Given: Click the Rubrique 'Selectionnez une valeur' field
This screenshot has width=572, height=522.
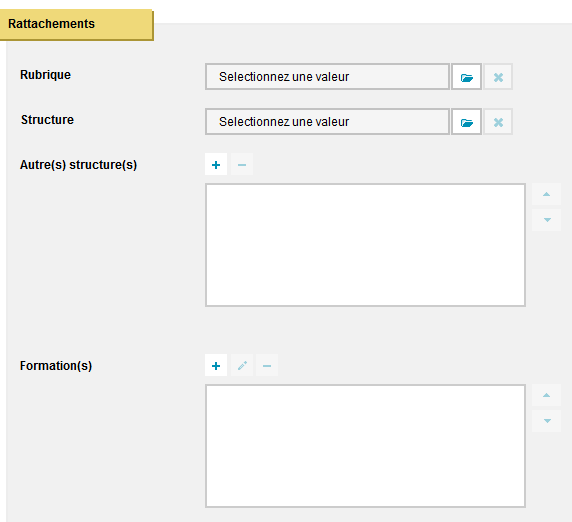Looking at the screenshot, I should (327, 77).
